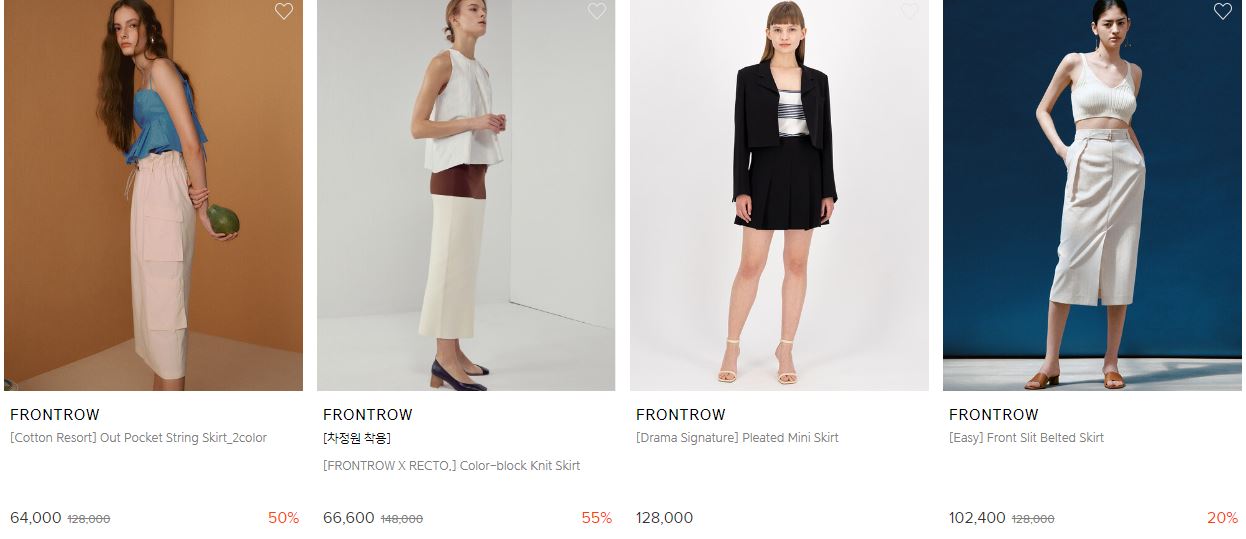Open the cream knit skirt product photo
Screen dimensions: 1246x539
tap(466, 195)
